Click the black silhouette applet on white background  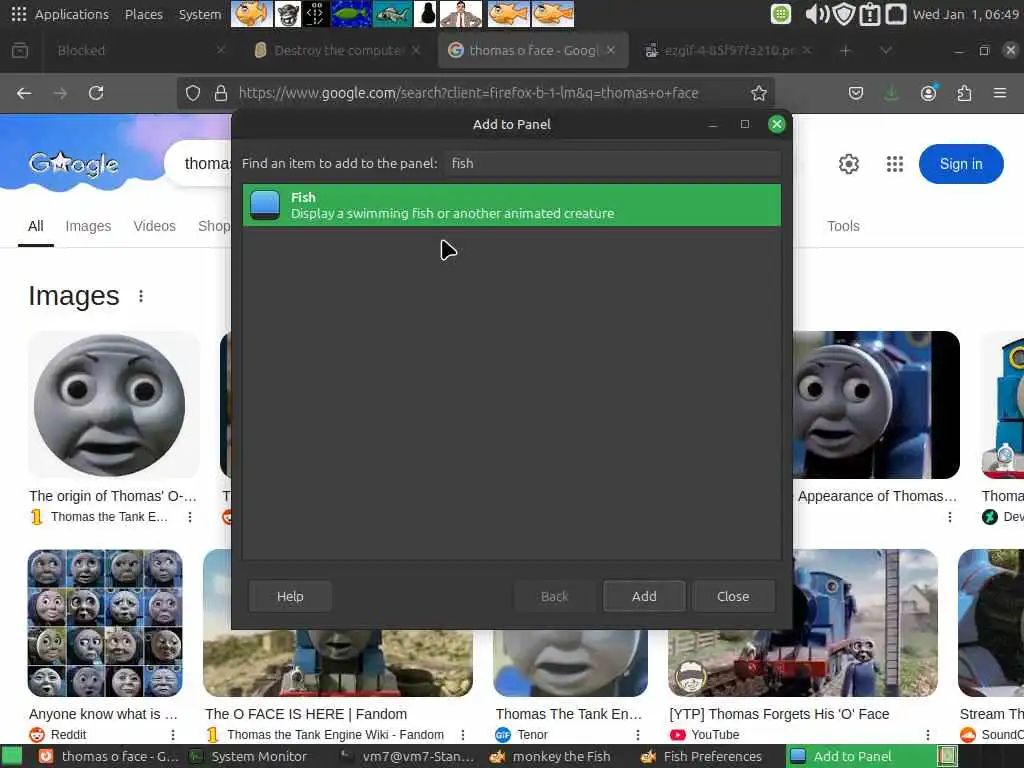coord(425,14)
